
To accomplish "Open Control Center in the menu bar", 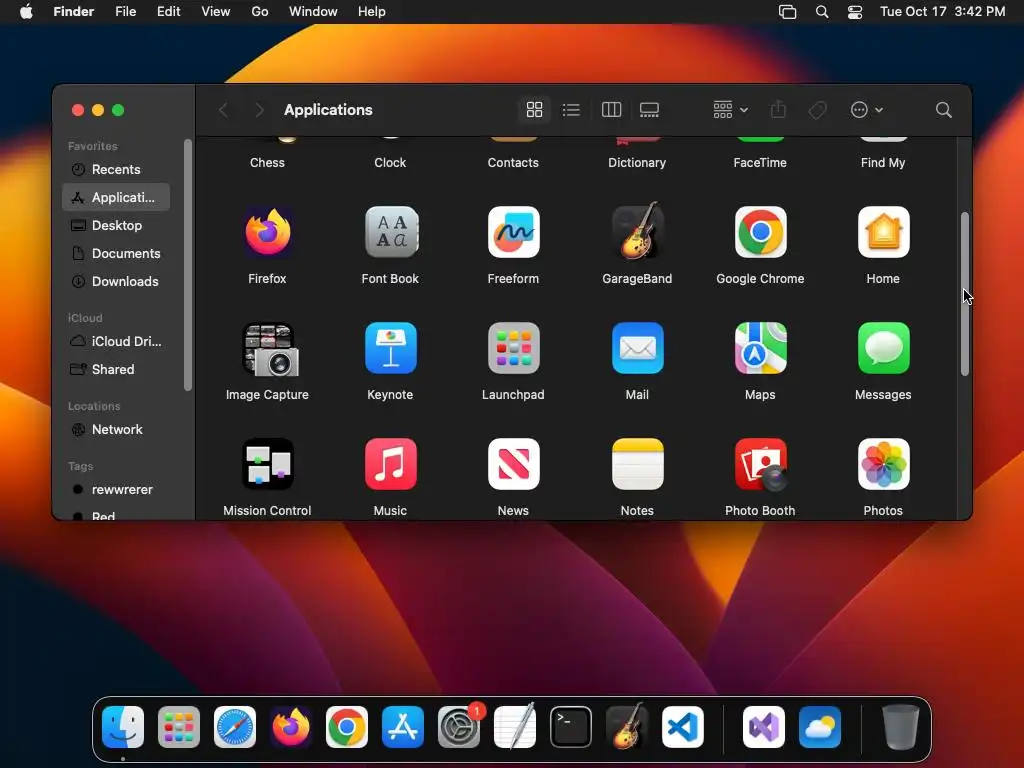I will [x=855, y=12].
